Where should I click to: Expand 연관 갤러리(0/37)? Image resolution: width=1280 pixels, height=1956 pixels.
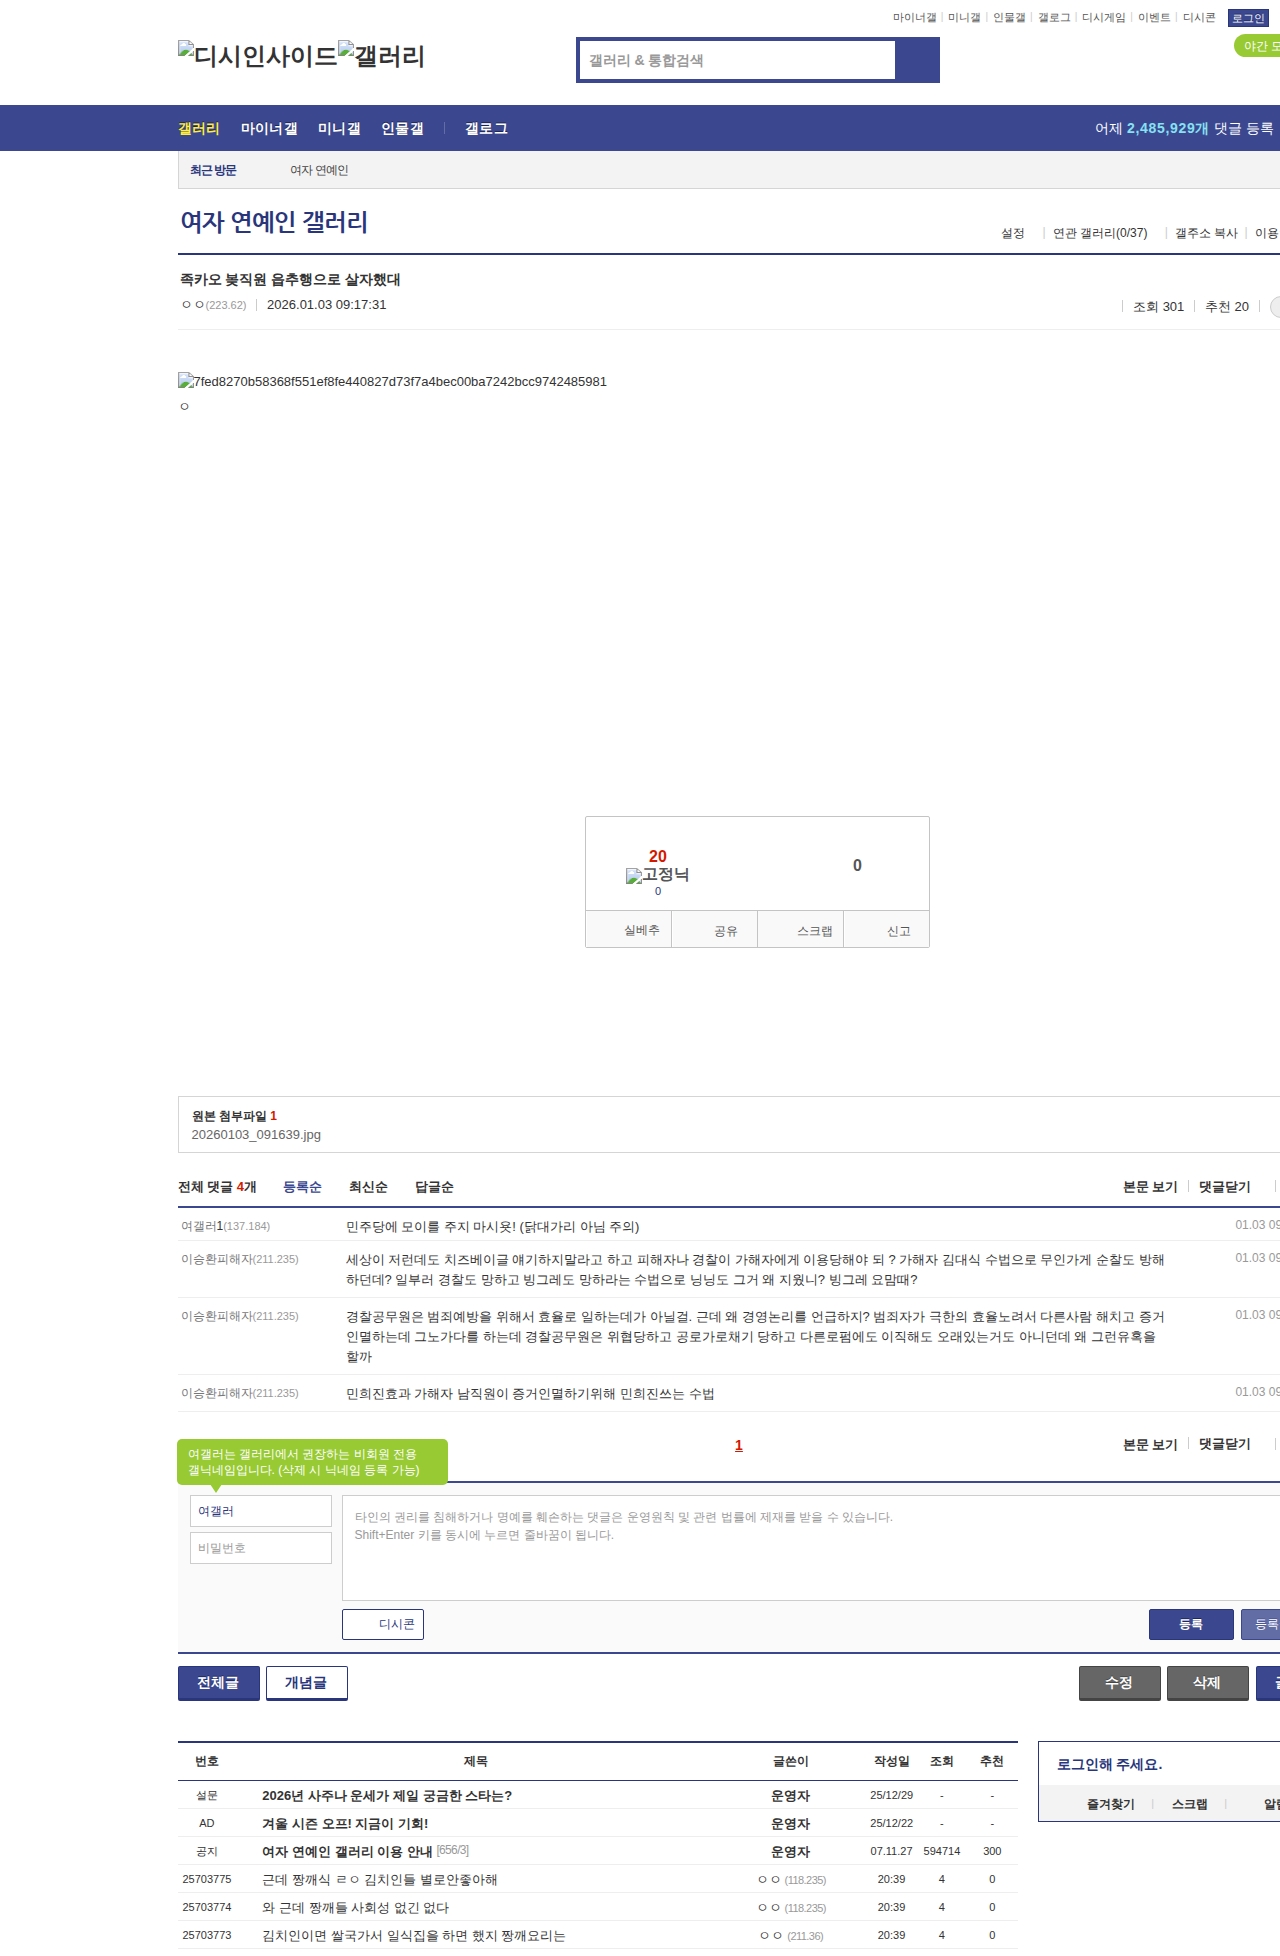pos(1100,233)
